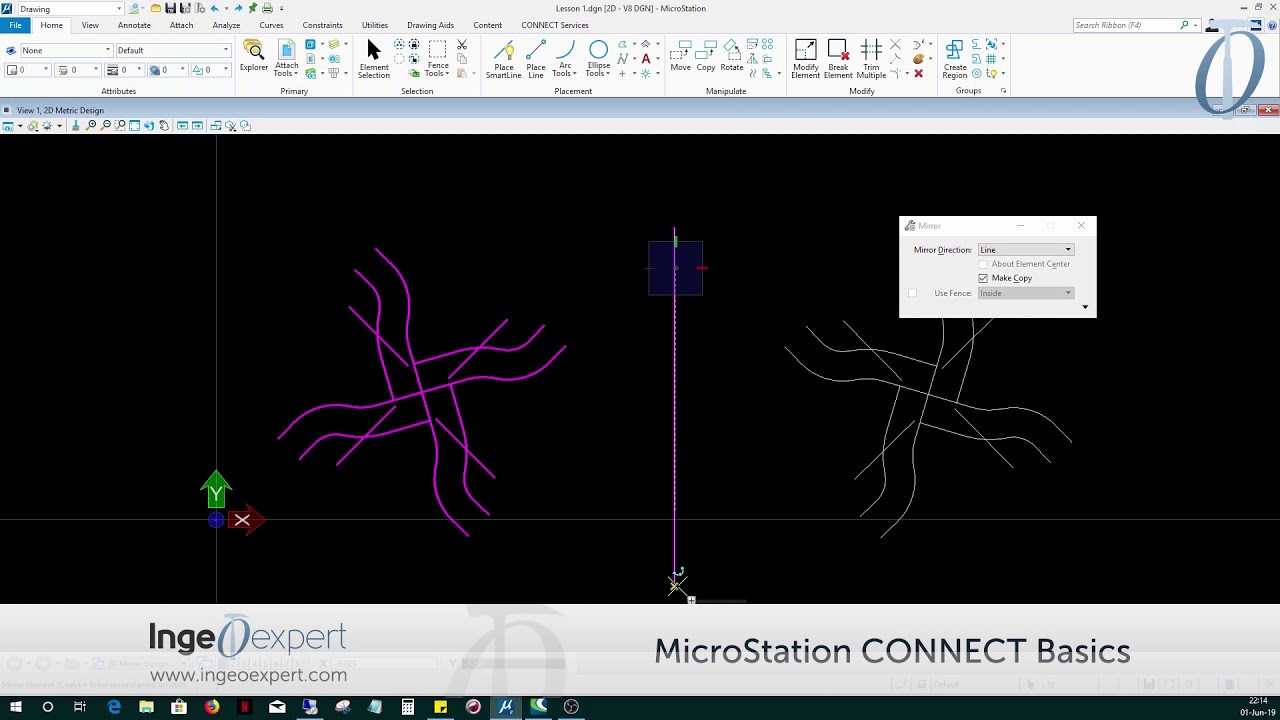Click the Fit View icon
Viewport: 1280px width, 720px height.
tap(135, 126)
